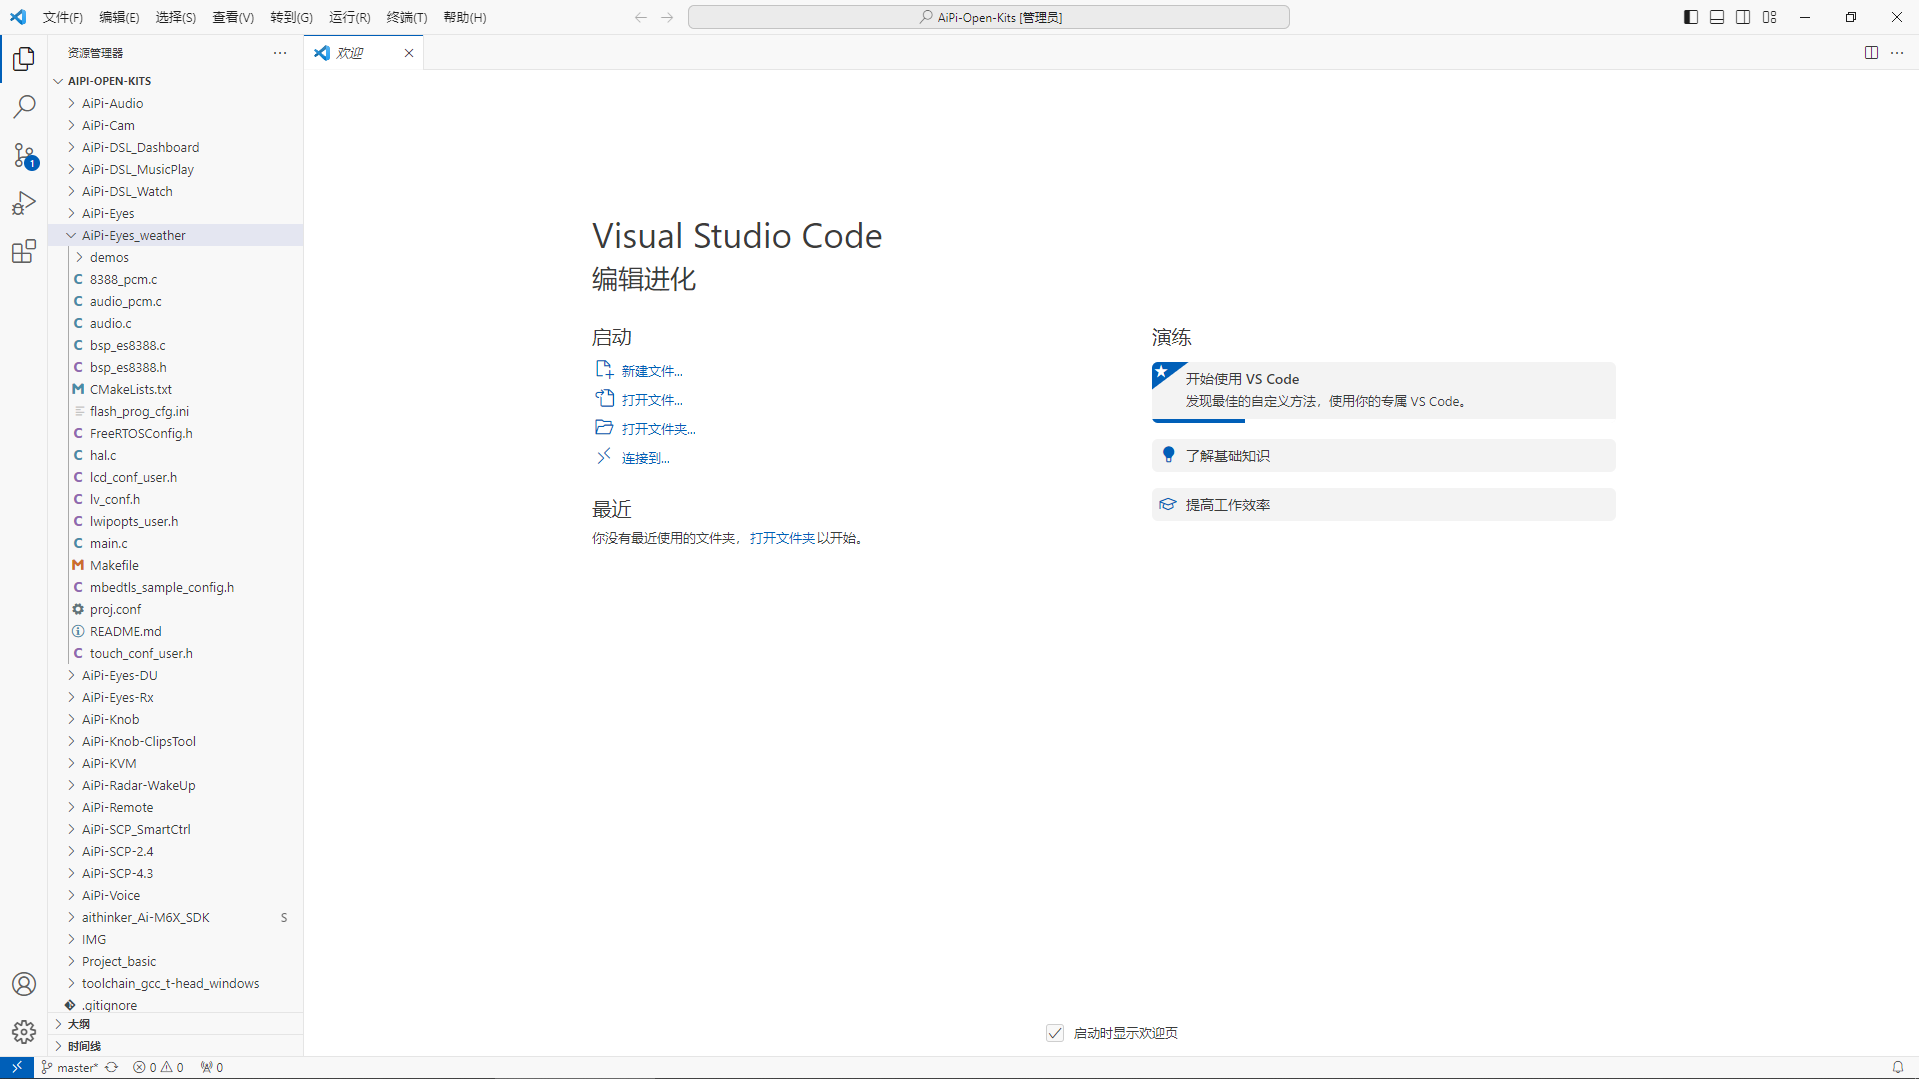Viewport: 1919px width, 1079px height.
Task: Toggle secondary sidebar layout icon
Action: coord(1743,17)
